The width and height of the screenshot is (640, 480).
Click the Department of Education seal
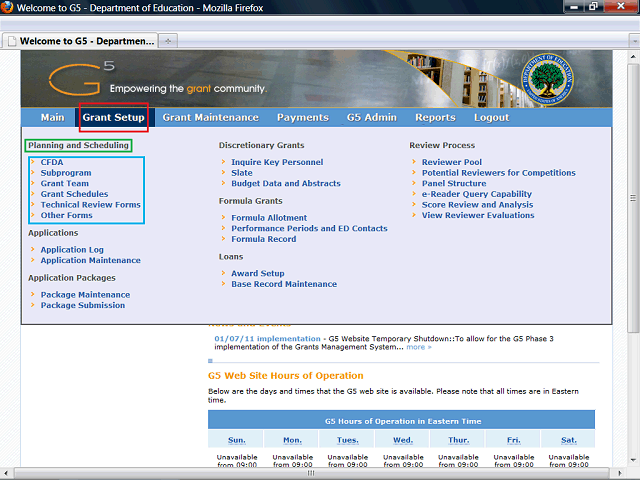pos(547,79)
